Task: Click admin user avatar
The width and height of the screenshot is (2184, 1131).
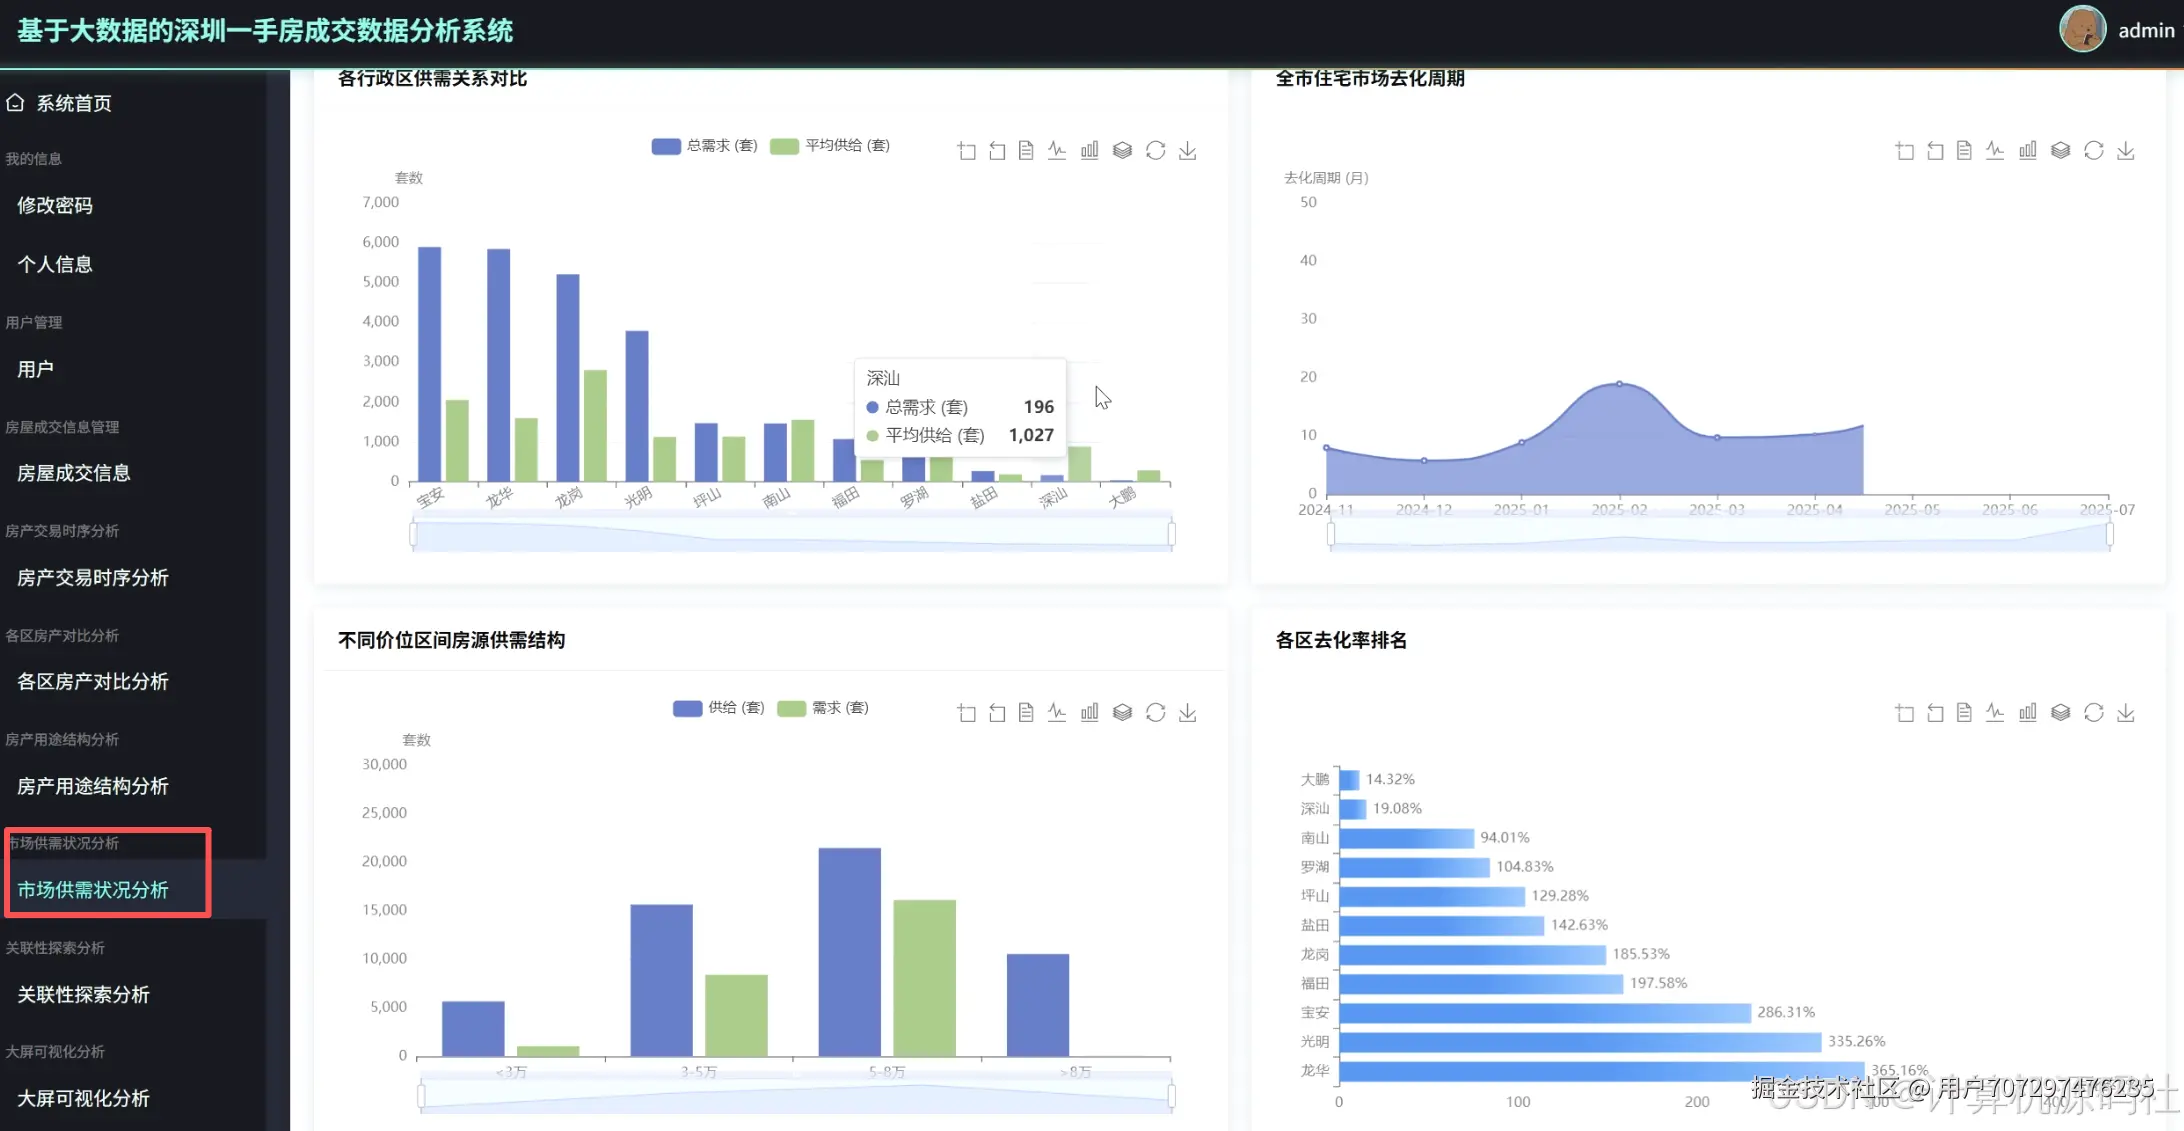Action: 2082,30
